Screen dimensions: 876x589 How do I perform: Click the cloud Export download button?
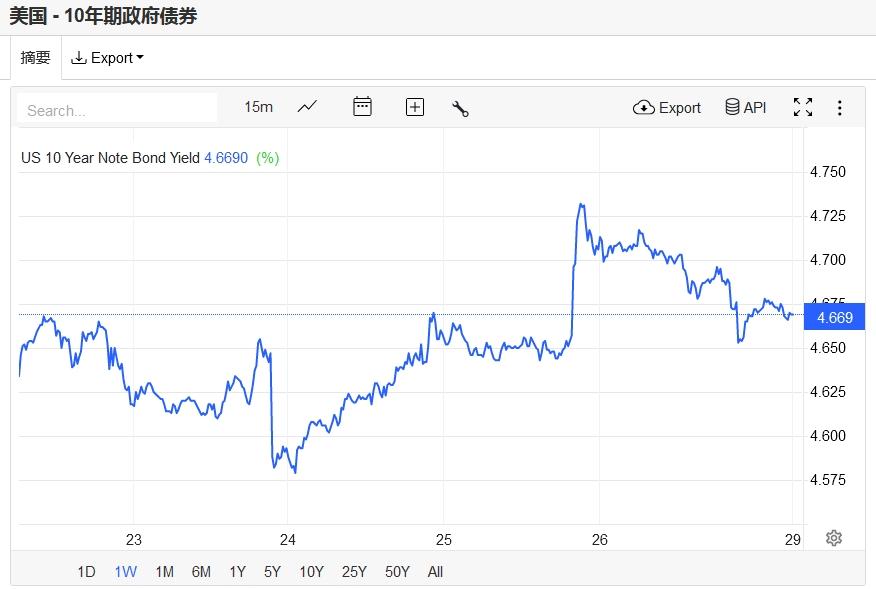point(667,107)
